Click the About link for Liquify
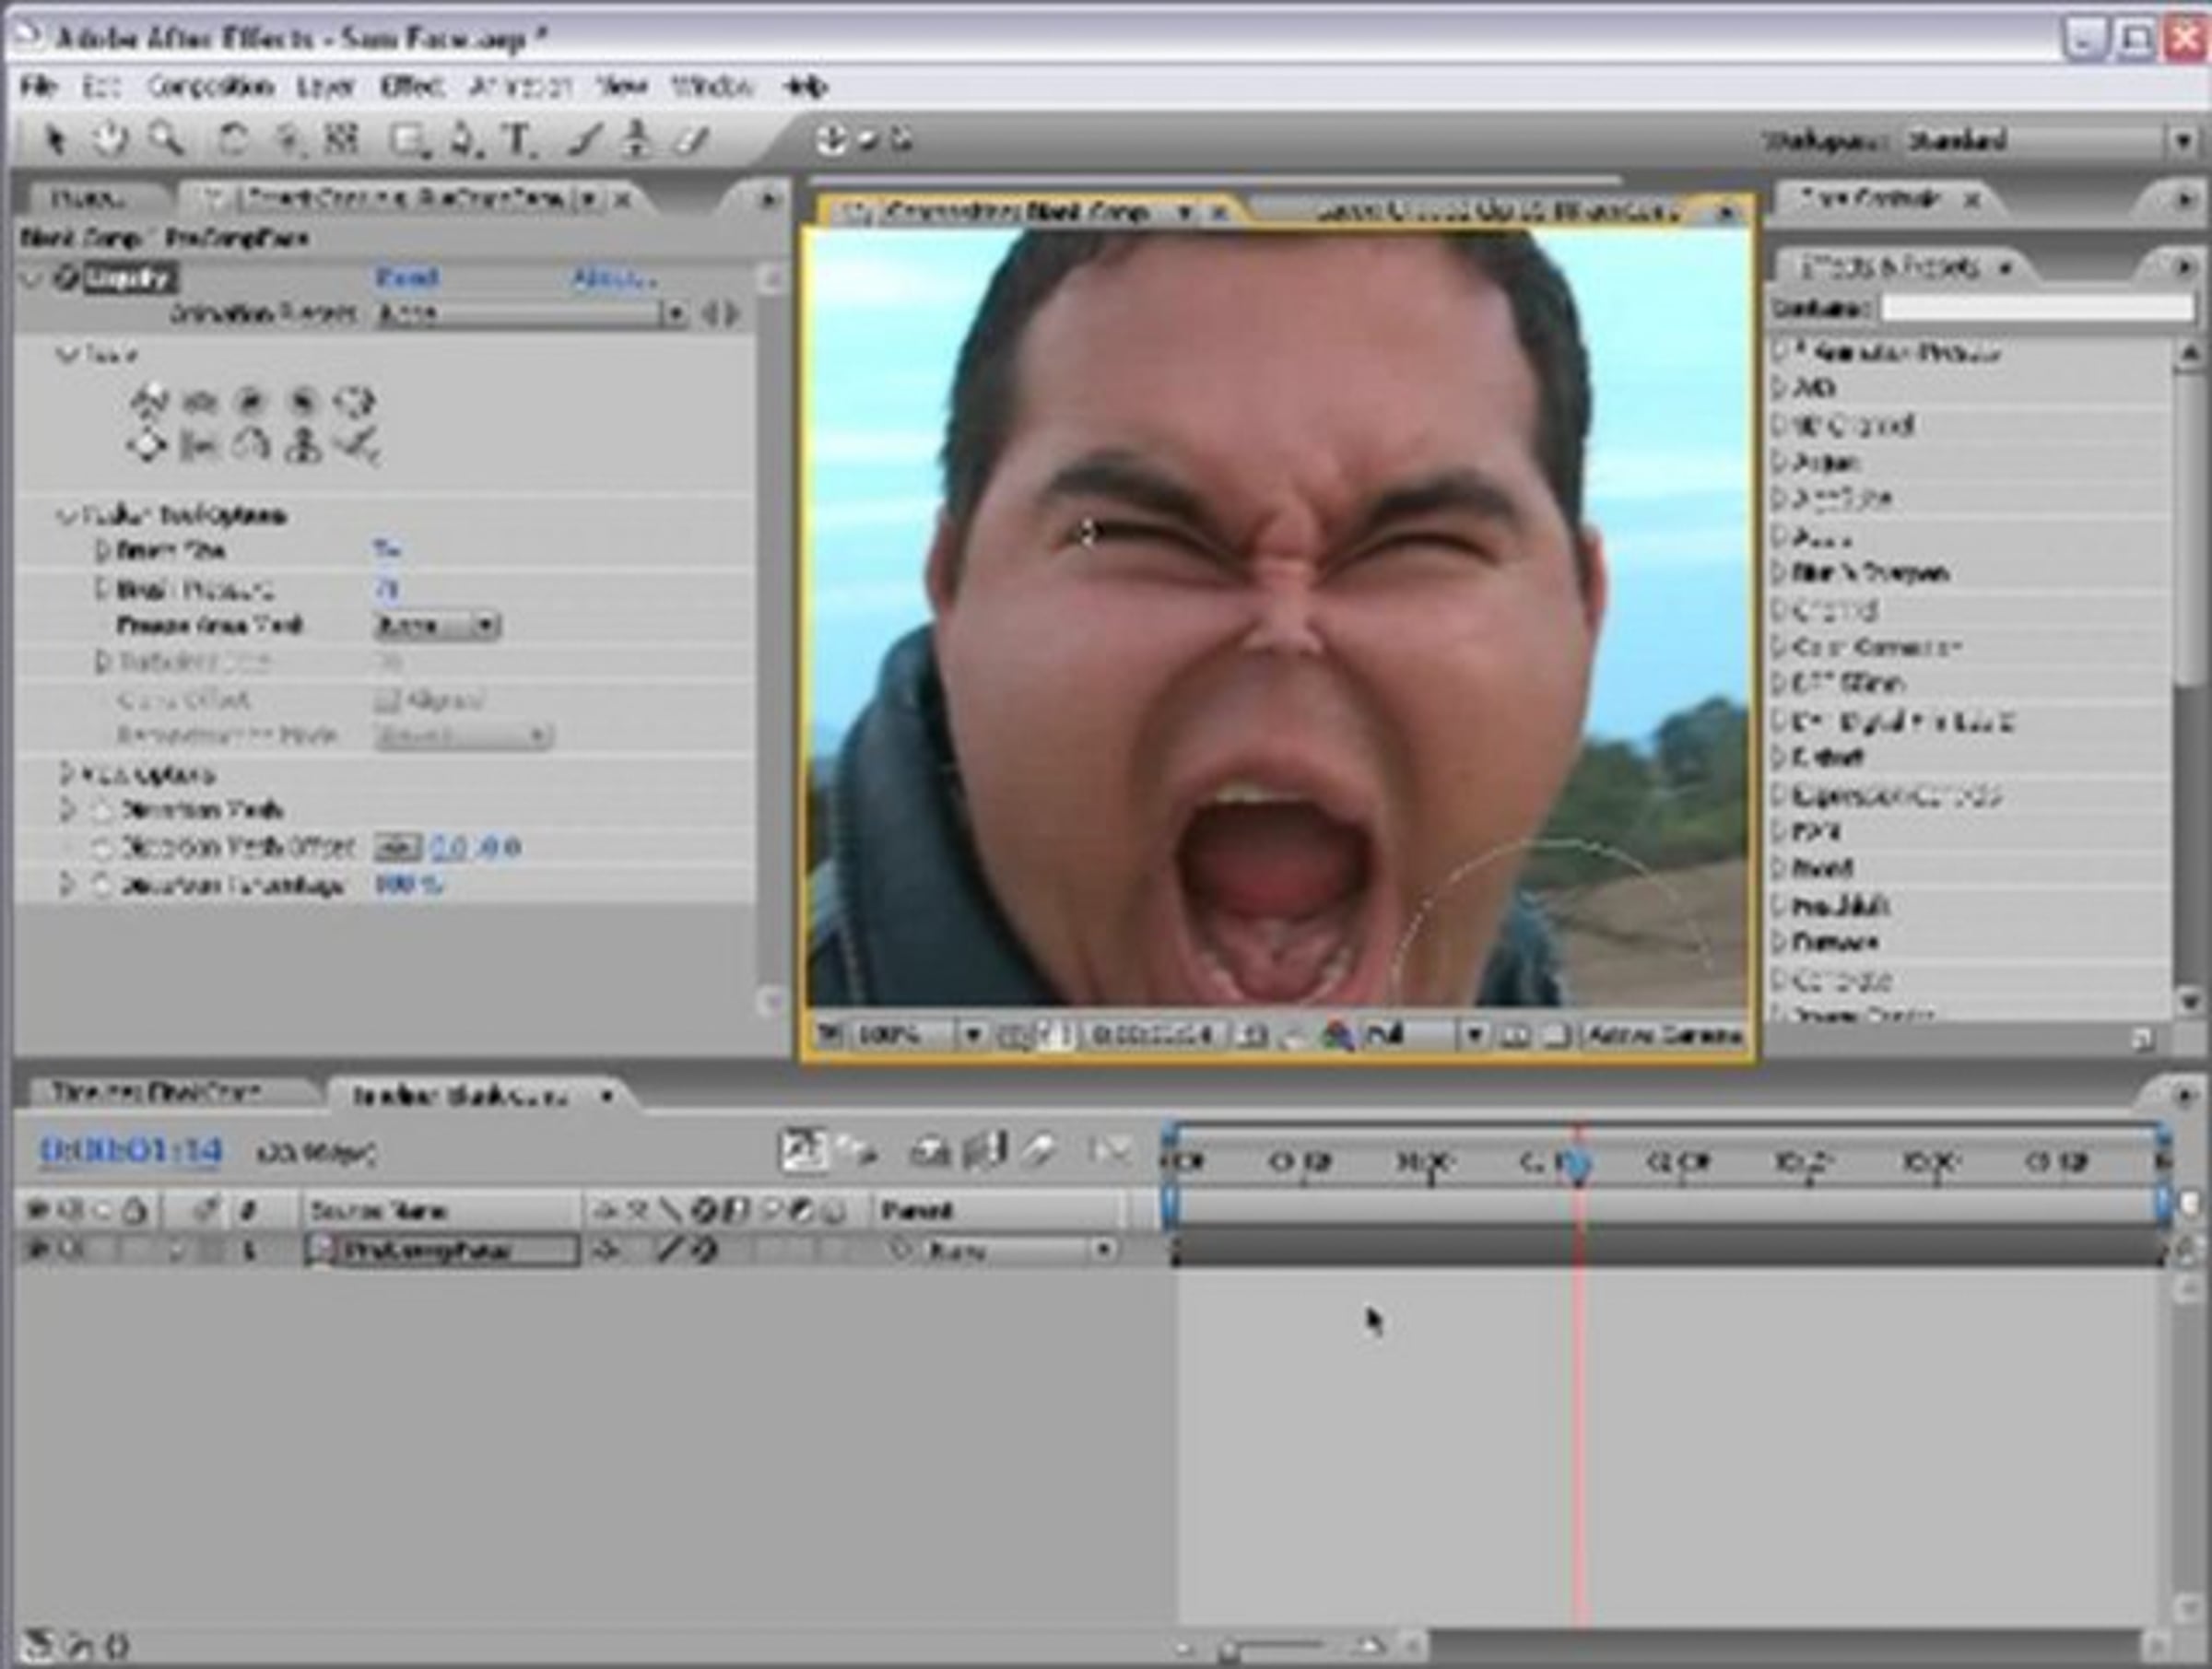 tap(614, 278)
